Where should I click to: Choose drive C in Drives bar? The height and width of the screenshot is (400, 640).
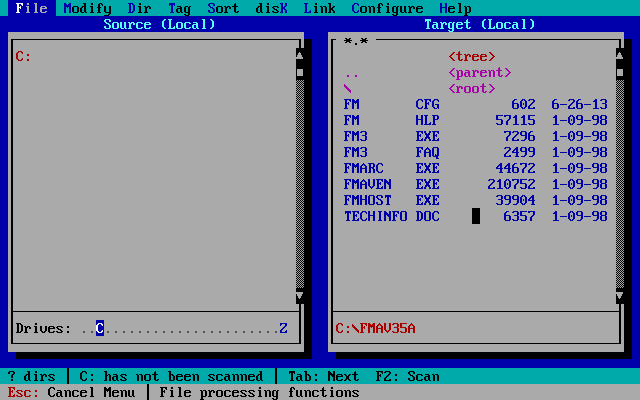(100, 328)
